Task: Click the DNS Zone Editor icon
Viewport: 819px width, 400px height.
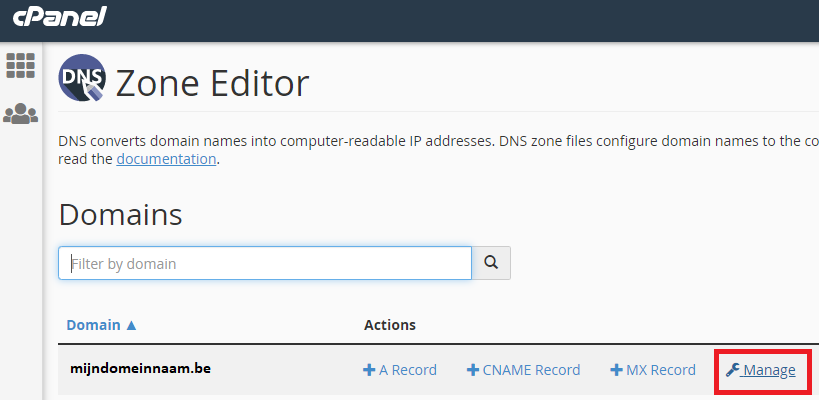Action: coord(82,78)
